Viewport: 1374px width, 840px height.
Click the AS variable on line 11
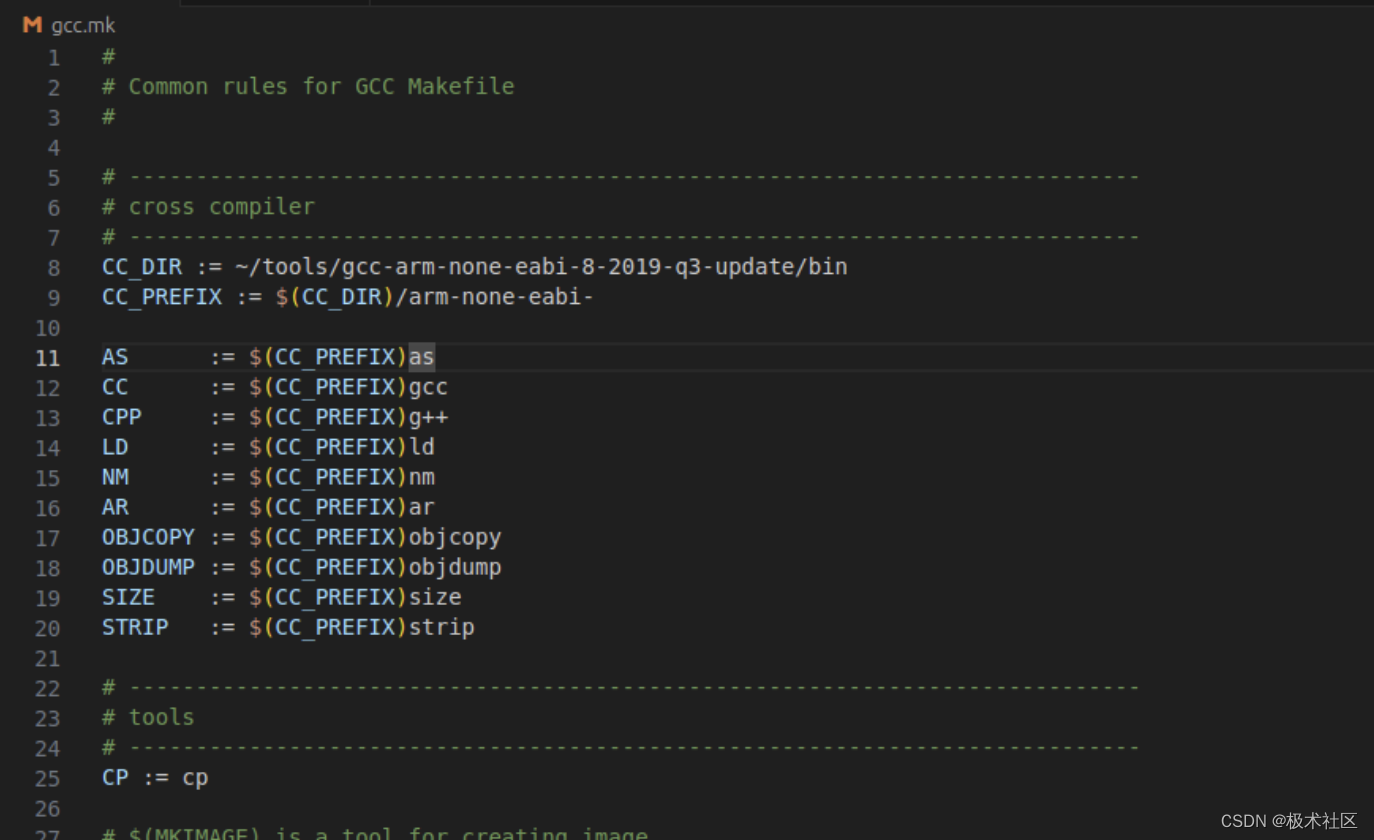[x=115, y=357]
